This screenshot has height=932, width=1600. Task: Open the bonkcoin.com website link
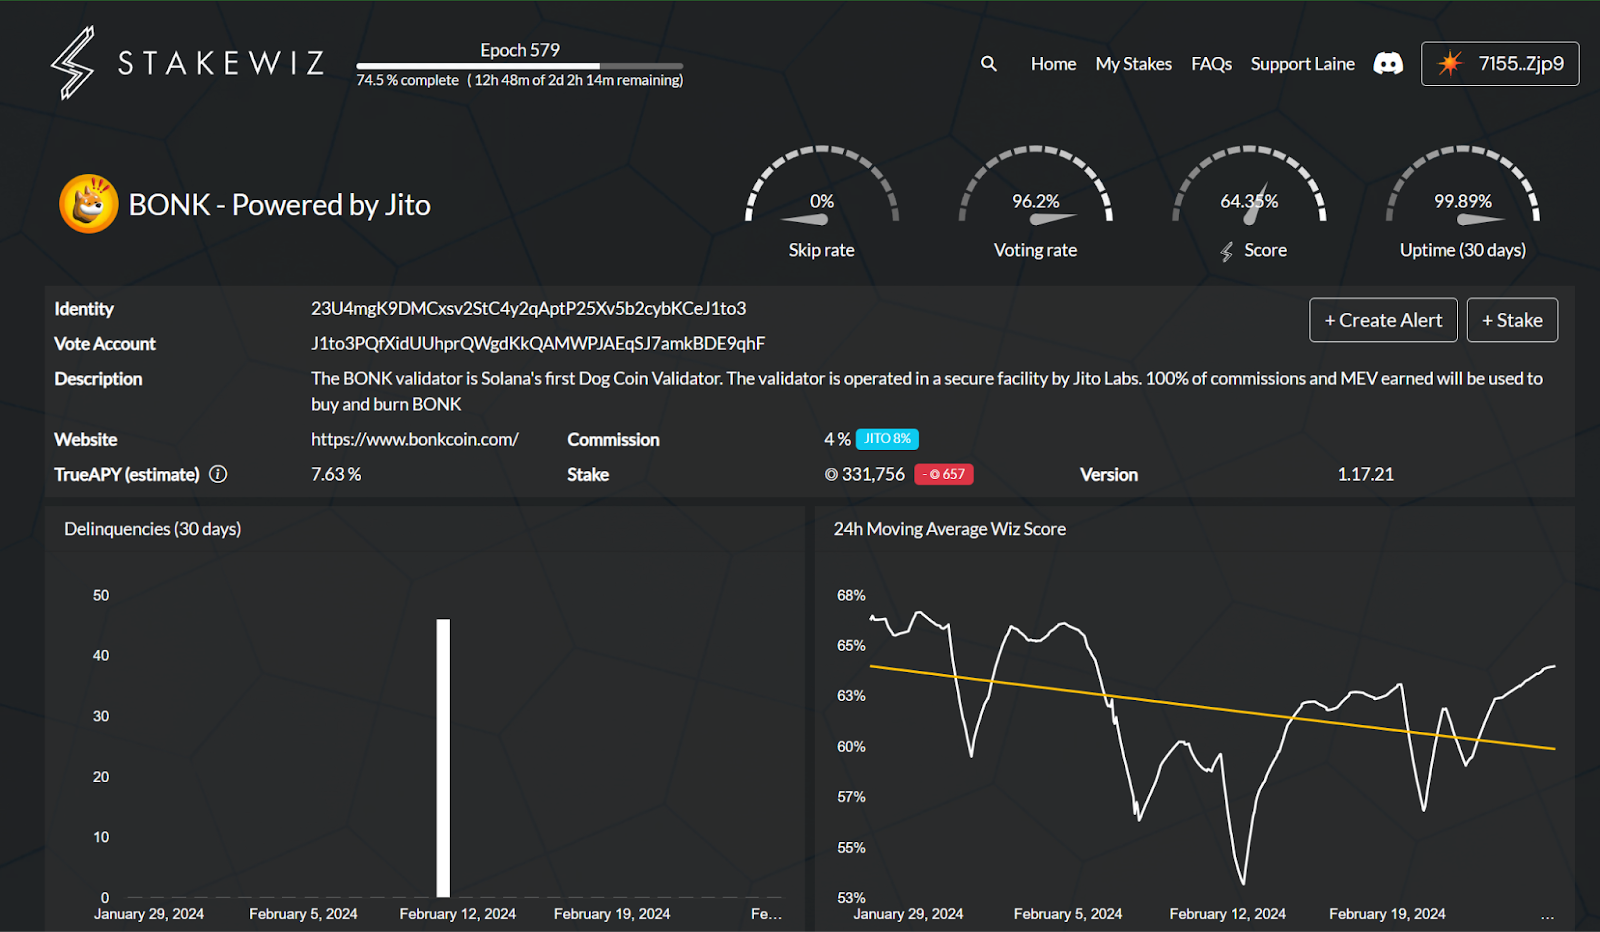[x=415, y=439]
